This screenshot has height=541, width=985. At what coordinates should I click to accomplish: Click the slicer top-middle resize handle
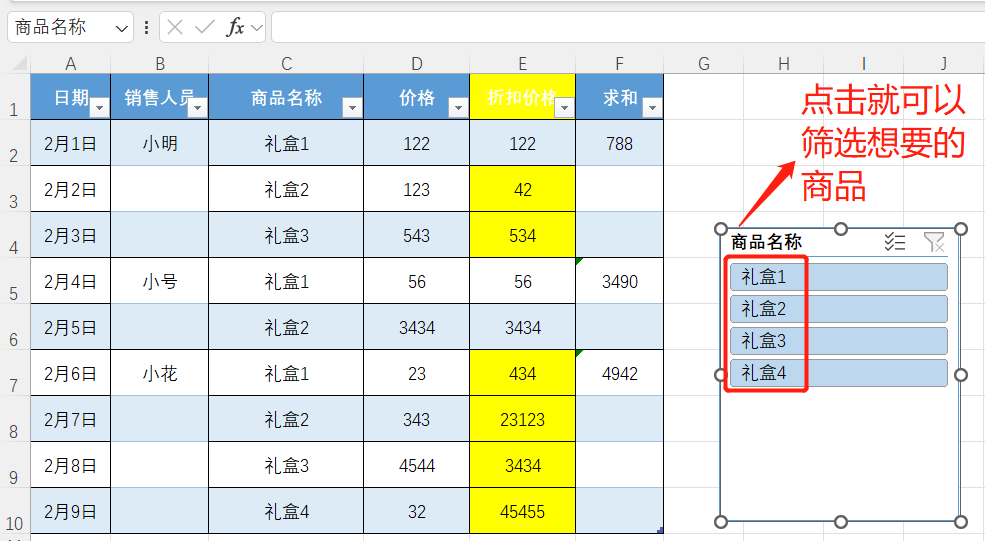click(x=841, y=229)
